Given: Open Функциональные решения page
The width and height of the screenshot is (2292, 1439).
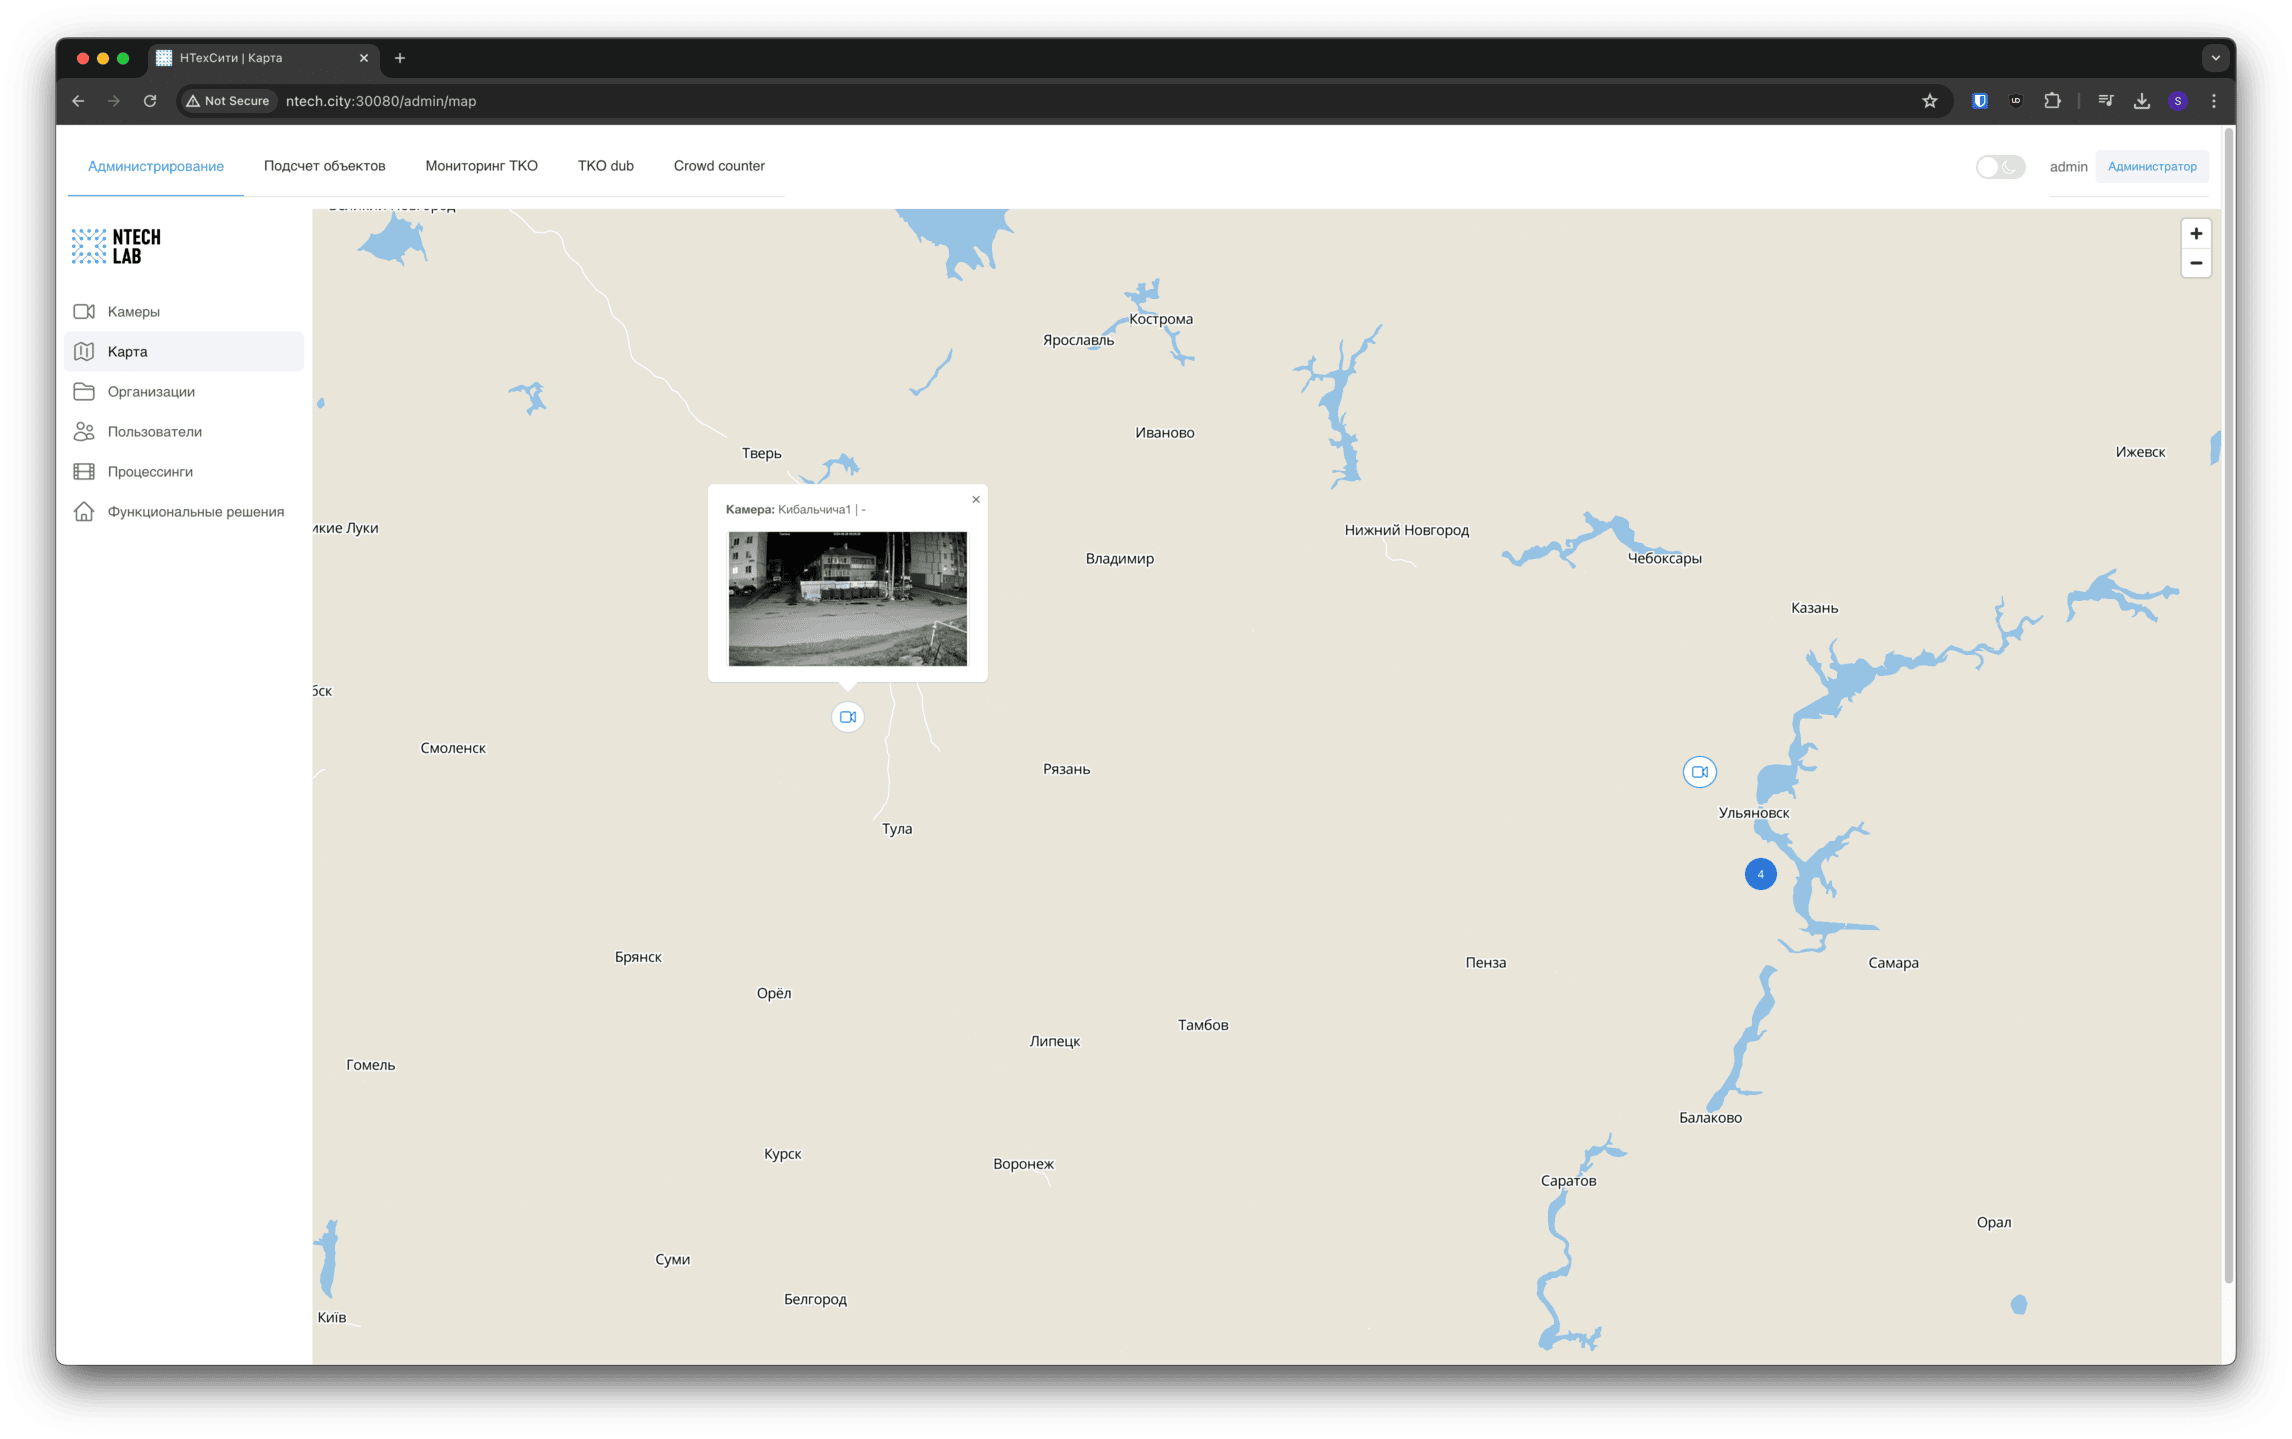Looking at the screenshot, I should coord(195,512).
